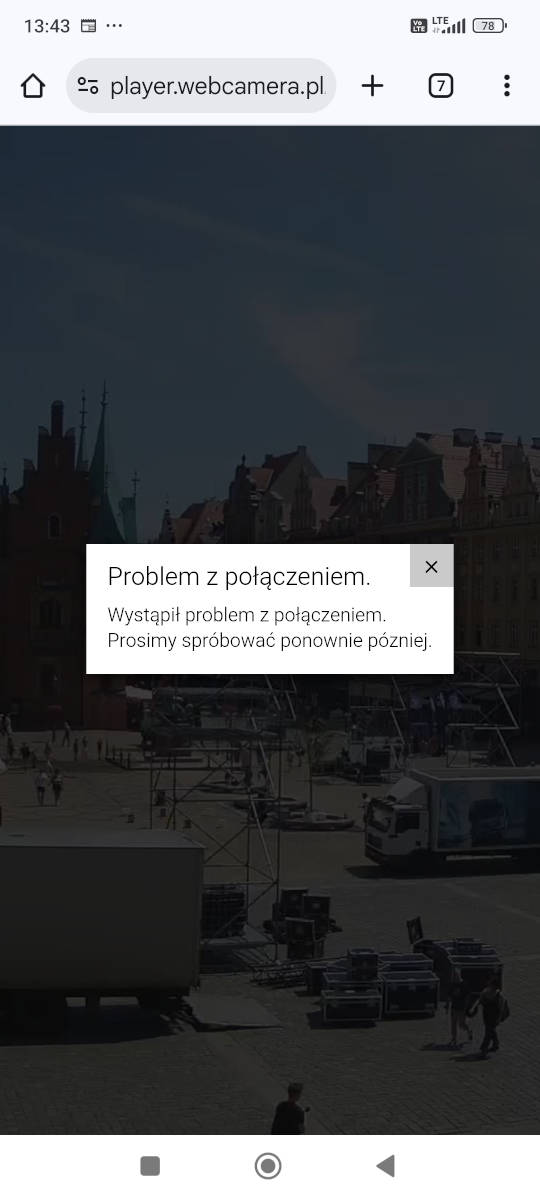Tap the three dots in status bar
Viewport: 540px width, 1200px height.
tap(114, 26)
